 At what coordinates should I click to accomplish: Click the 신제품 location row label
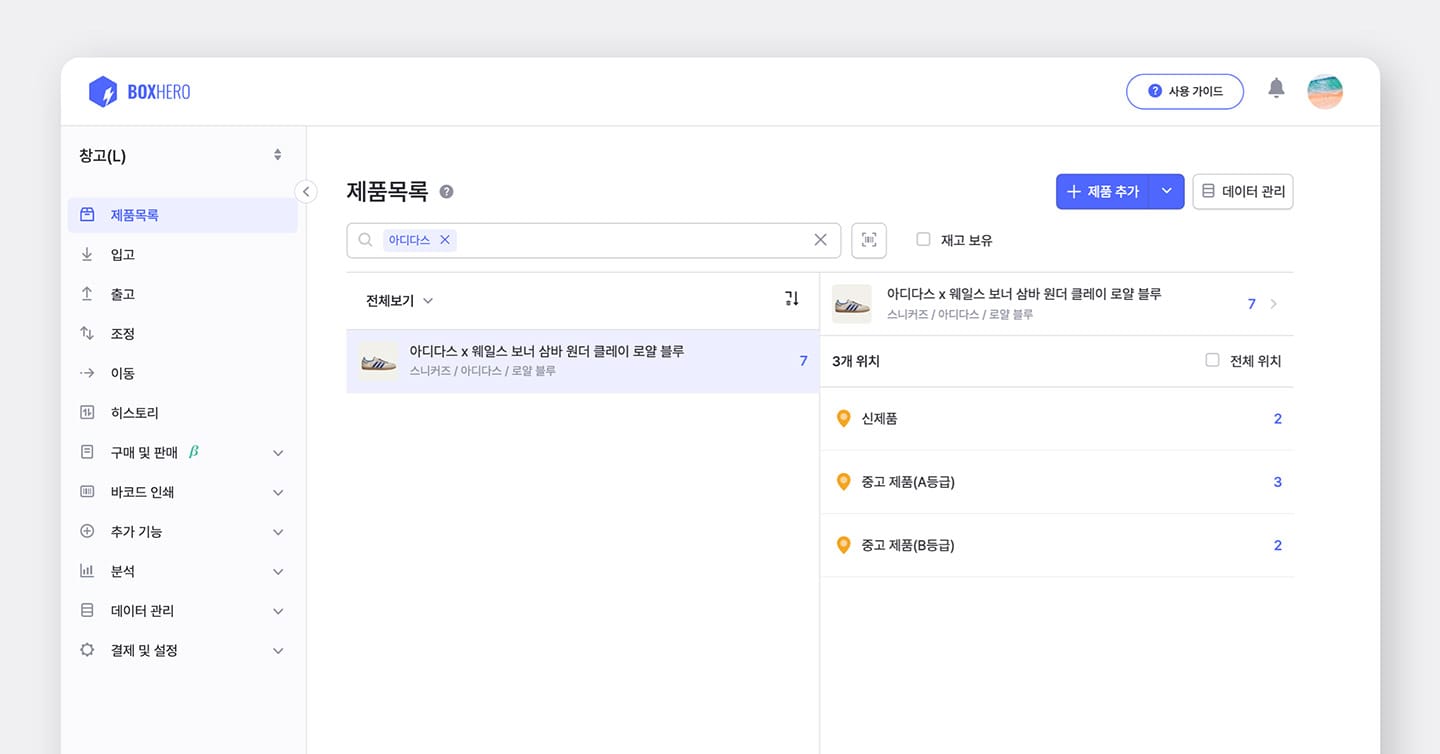(879, 418)
